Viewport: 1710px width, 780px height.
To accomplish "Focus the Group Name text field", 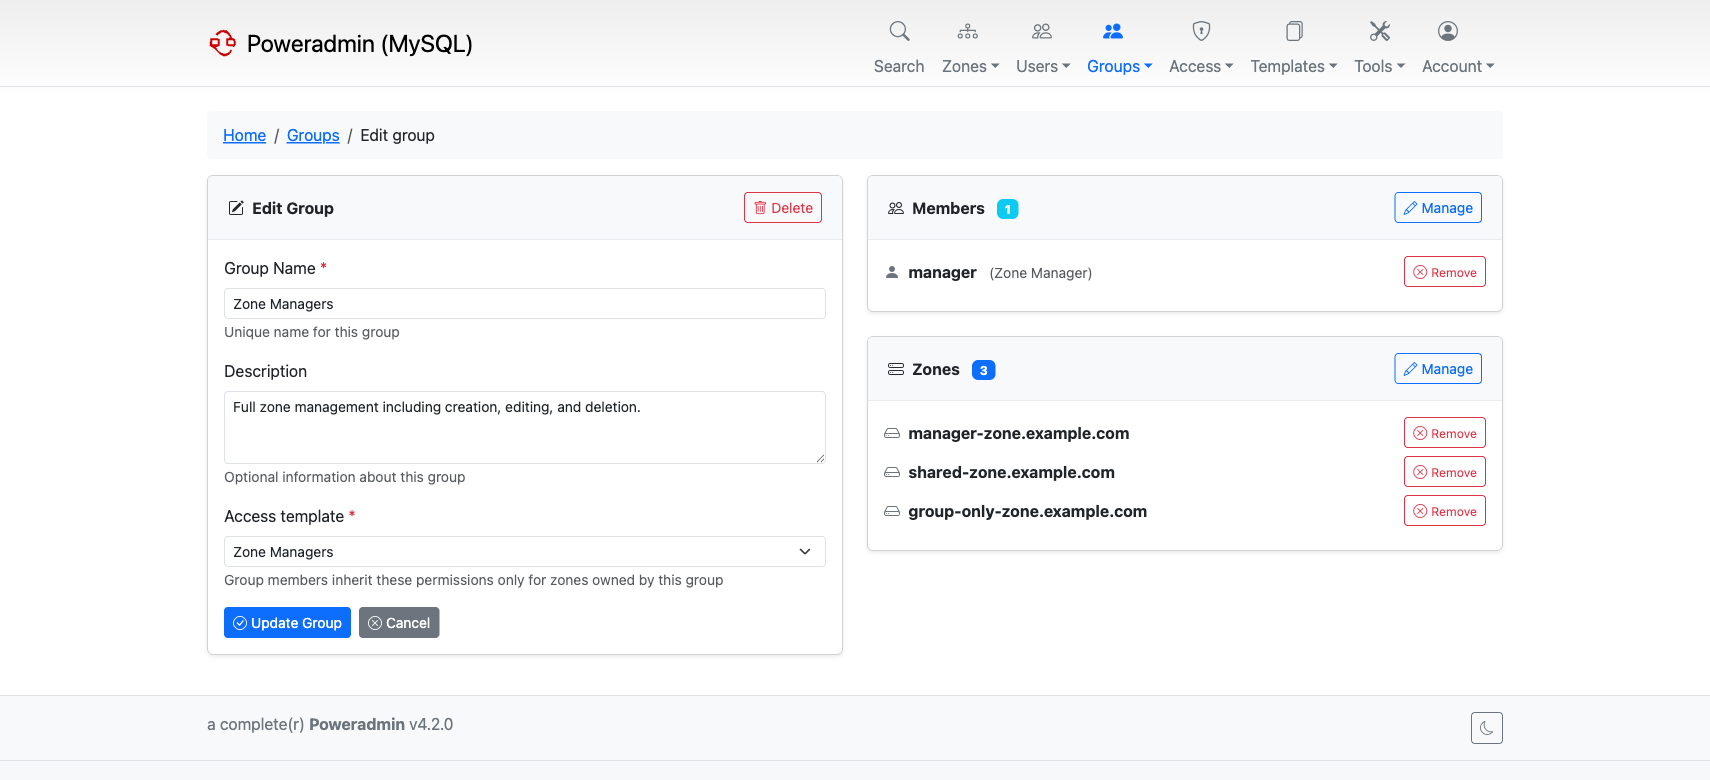I will click(524, 304).
